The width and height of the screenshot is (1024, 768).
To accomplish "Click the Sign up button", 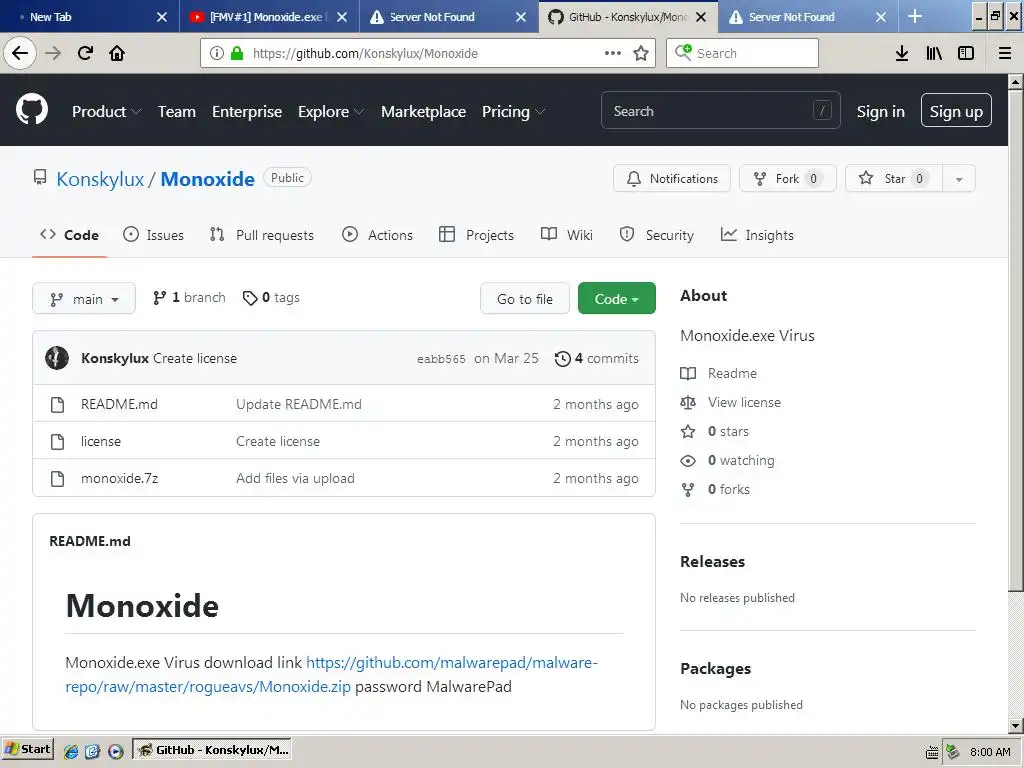I will click(x=956, y=111).
